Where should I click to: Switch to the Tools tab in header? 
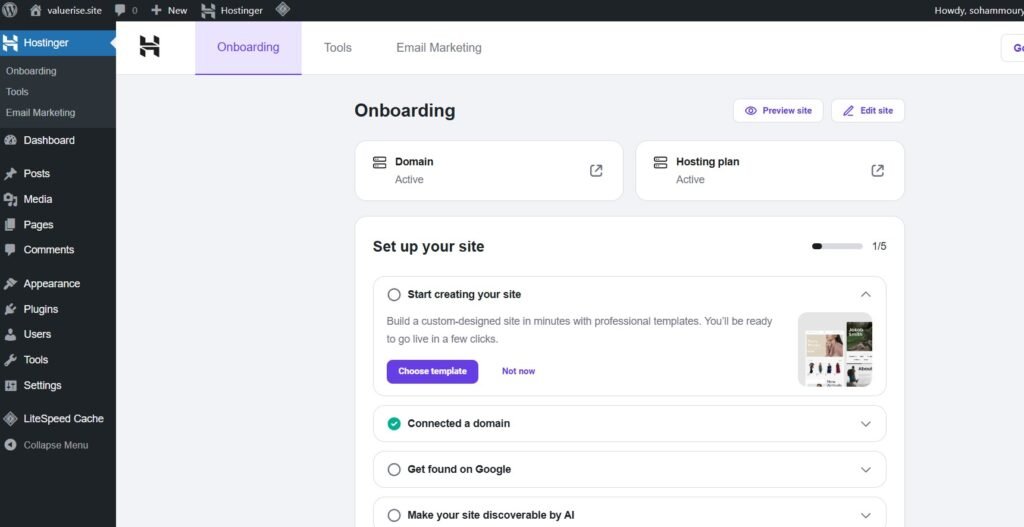tap(337, 48)
